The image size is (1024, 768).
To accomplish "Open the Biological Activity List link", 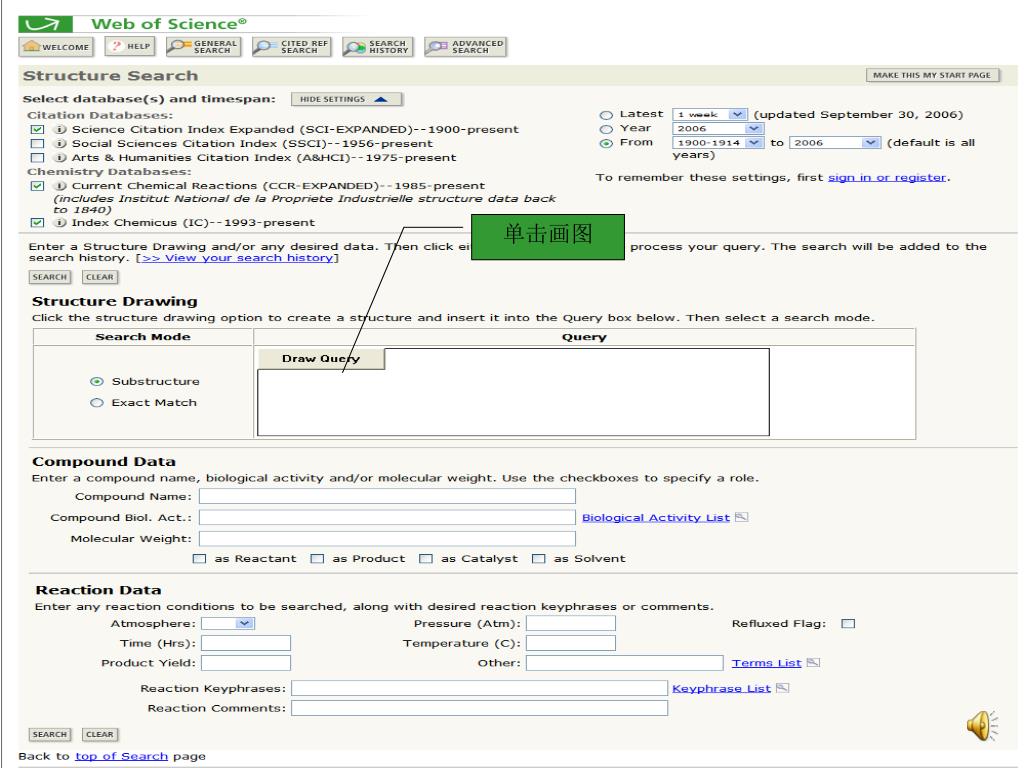I will [656, 518].
